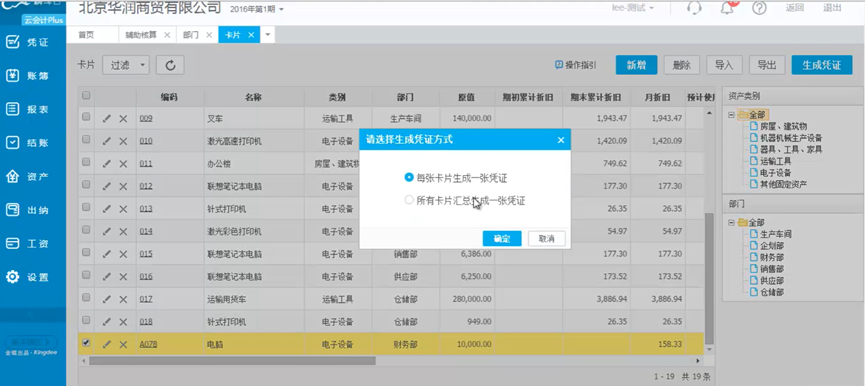Click the table horizontal scrollbar
Viewport: 865px width, 386px height.
pyautogui.click(x=232, y=361)
